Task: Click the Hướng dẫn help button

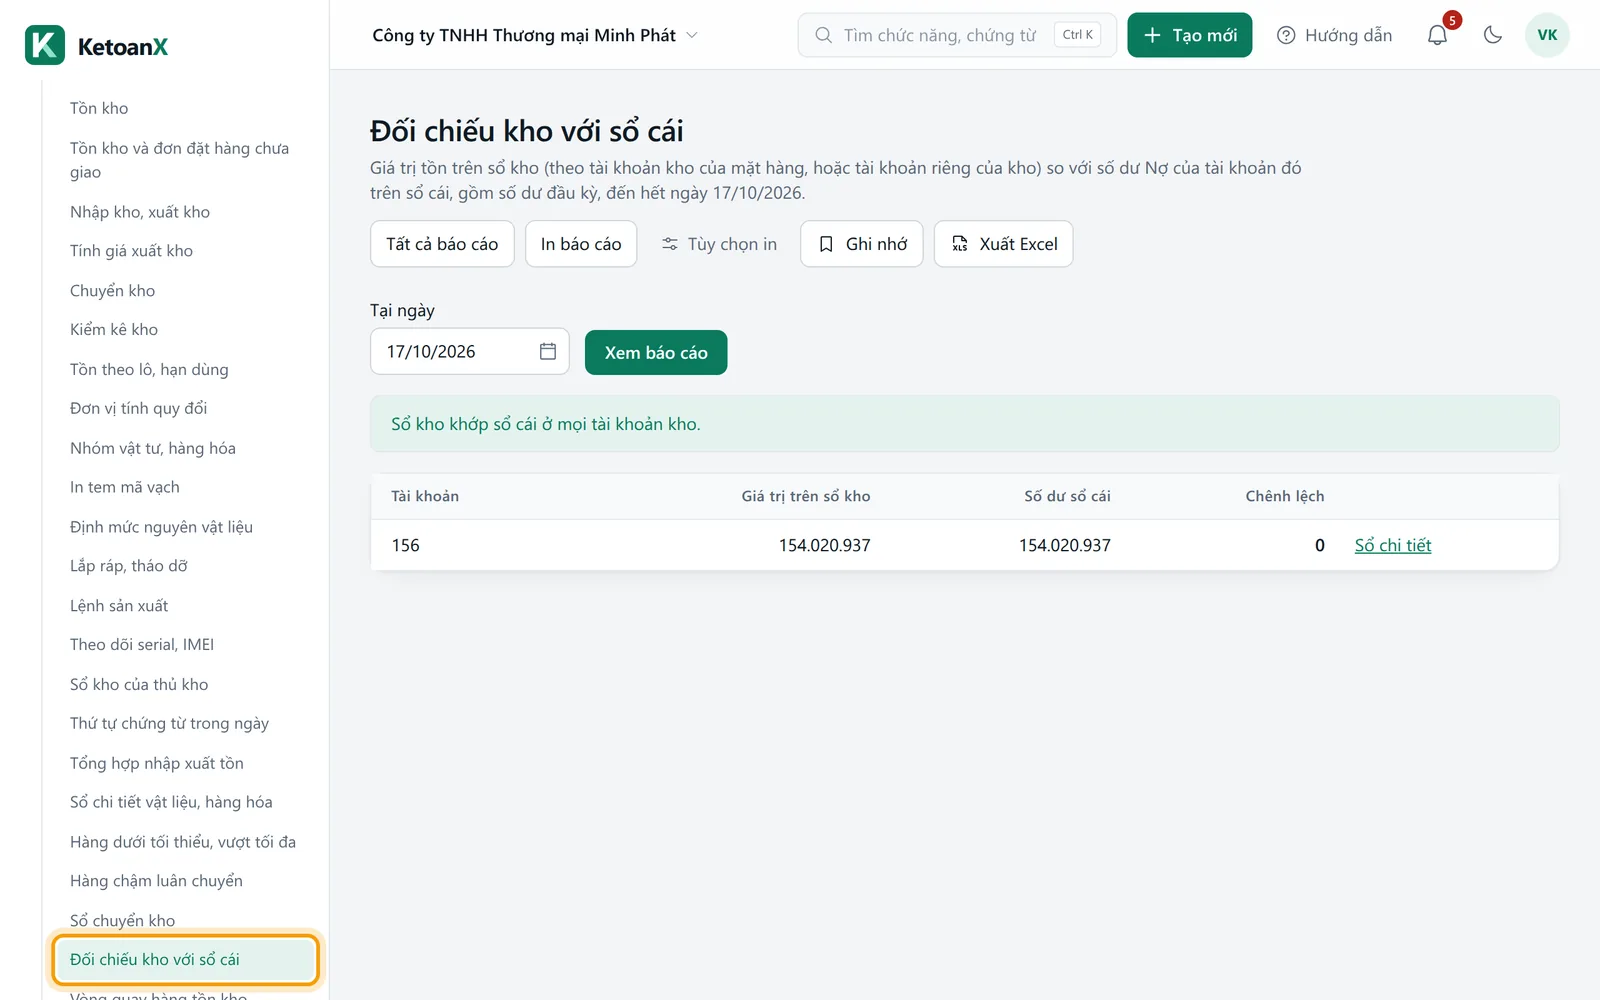Action: coord(1334,35)
